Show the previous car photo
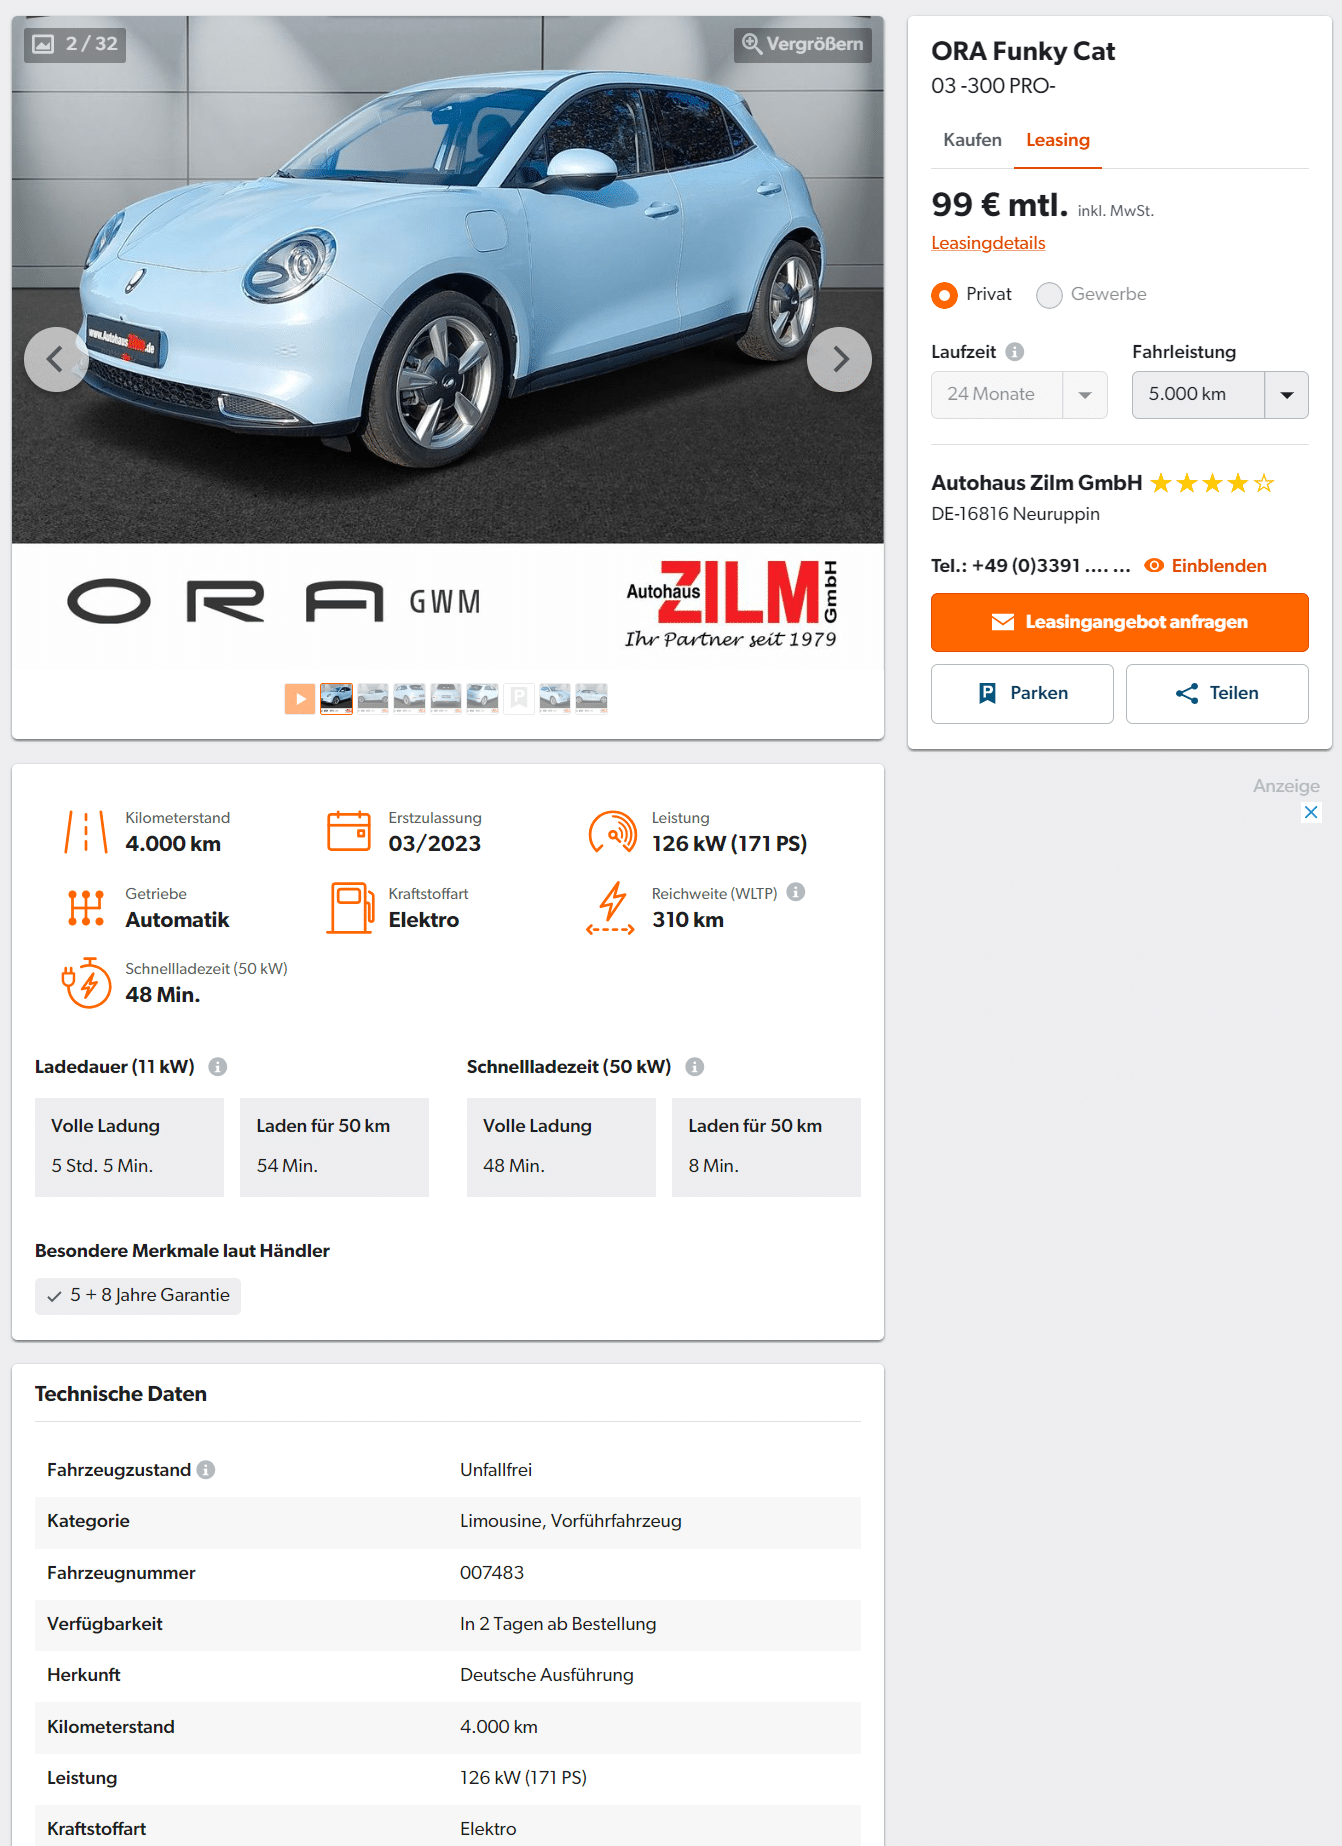 point(56,359)
